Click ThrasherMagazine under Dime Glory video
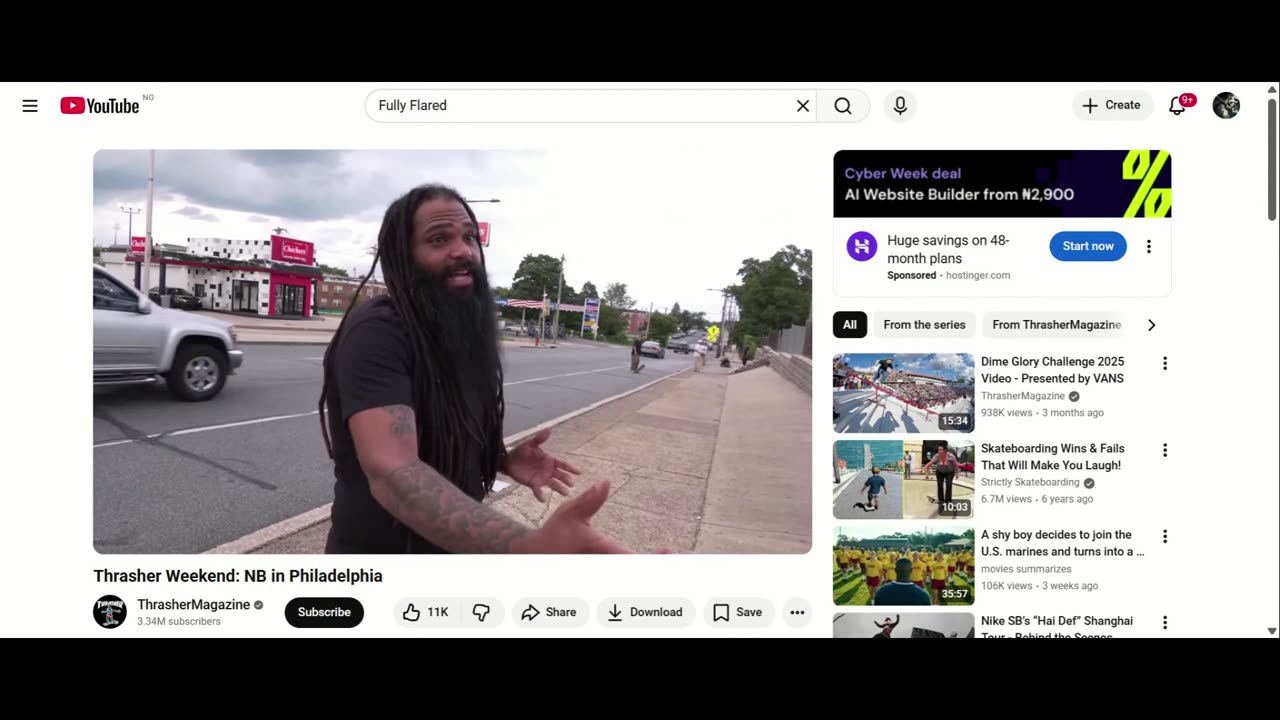1280x720 pixels. click(x=1023, y=396)
